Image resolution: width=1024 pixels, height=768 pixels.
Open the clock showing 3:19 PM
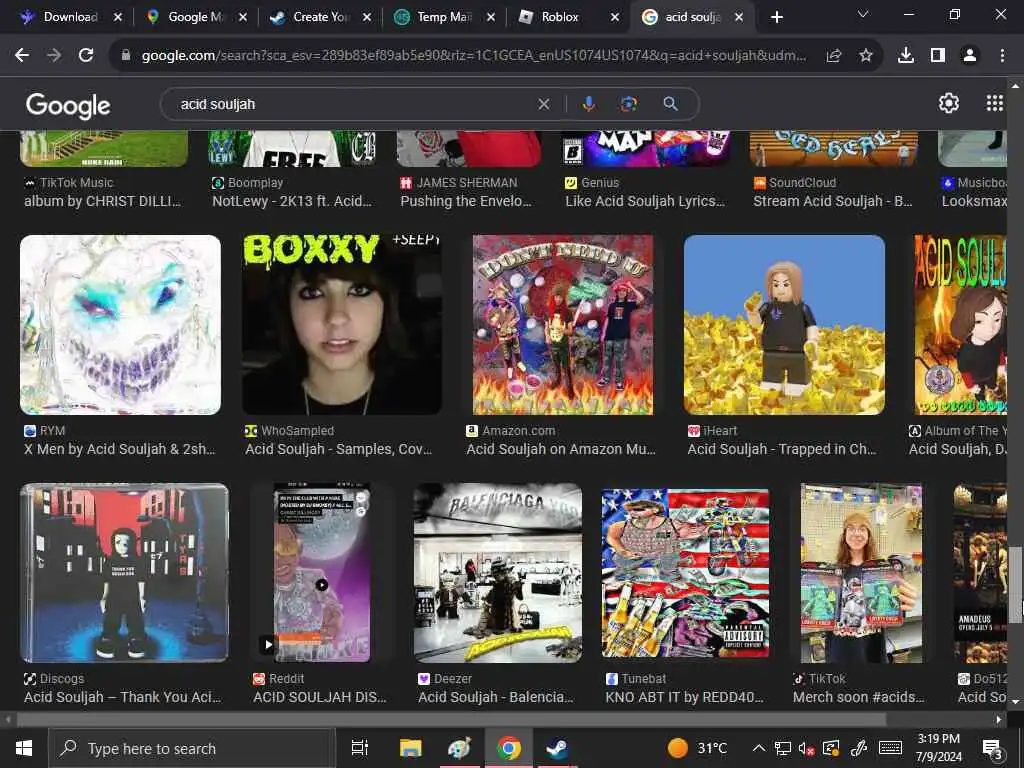[938, 748]
